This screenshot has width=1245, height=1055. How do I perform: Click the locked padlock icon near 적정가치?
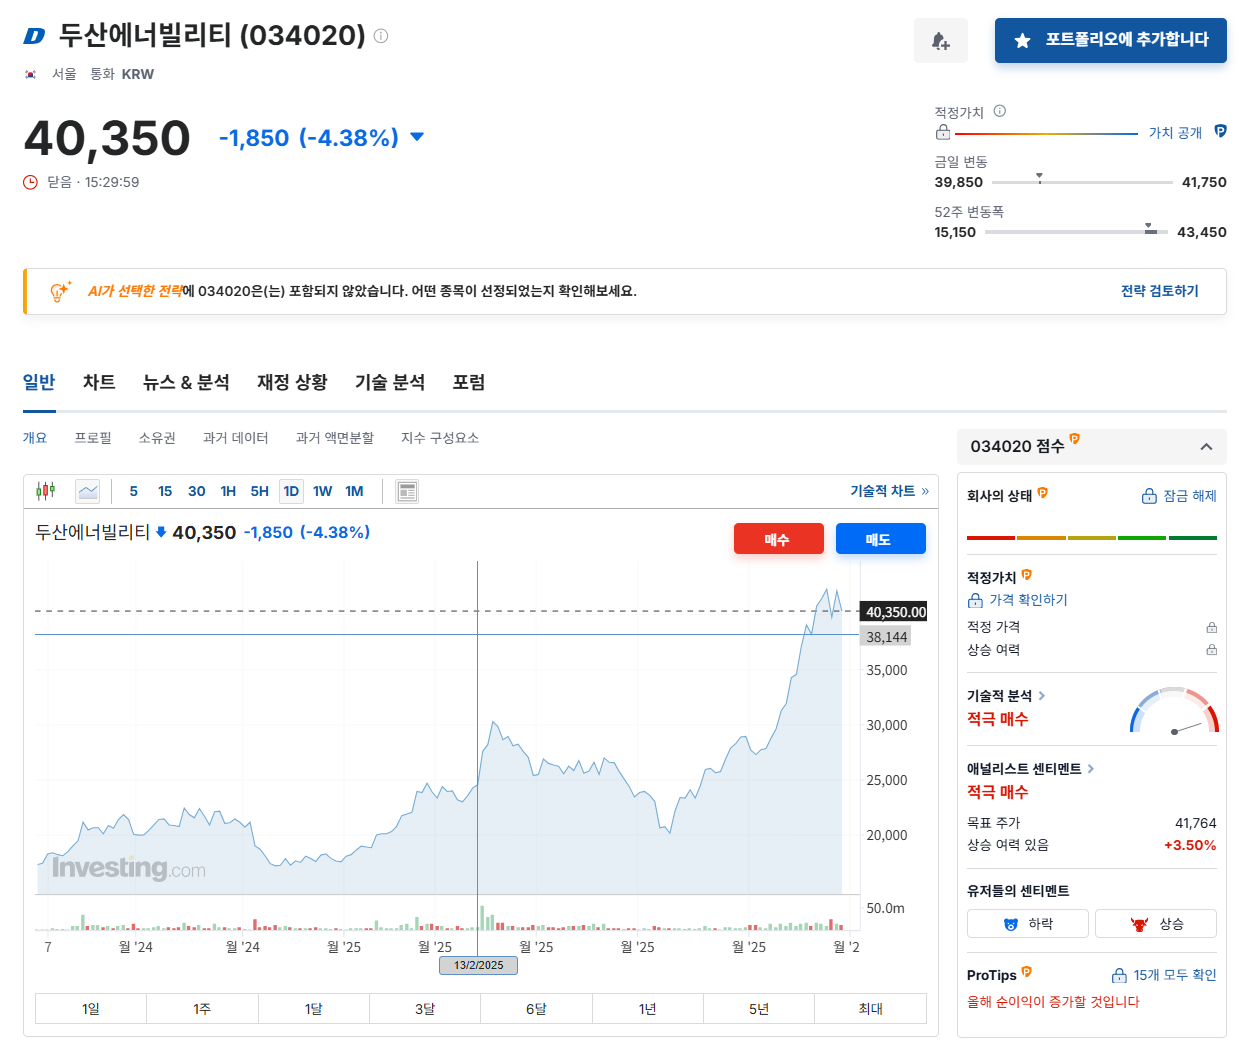pyautogui.click(x=942, y=131)
